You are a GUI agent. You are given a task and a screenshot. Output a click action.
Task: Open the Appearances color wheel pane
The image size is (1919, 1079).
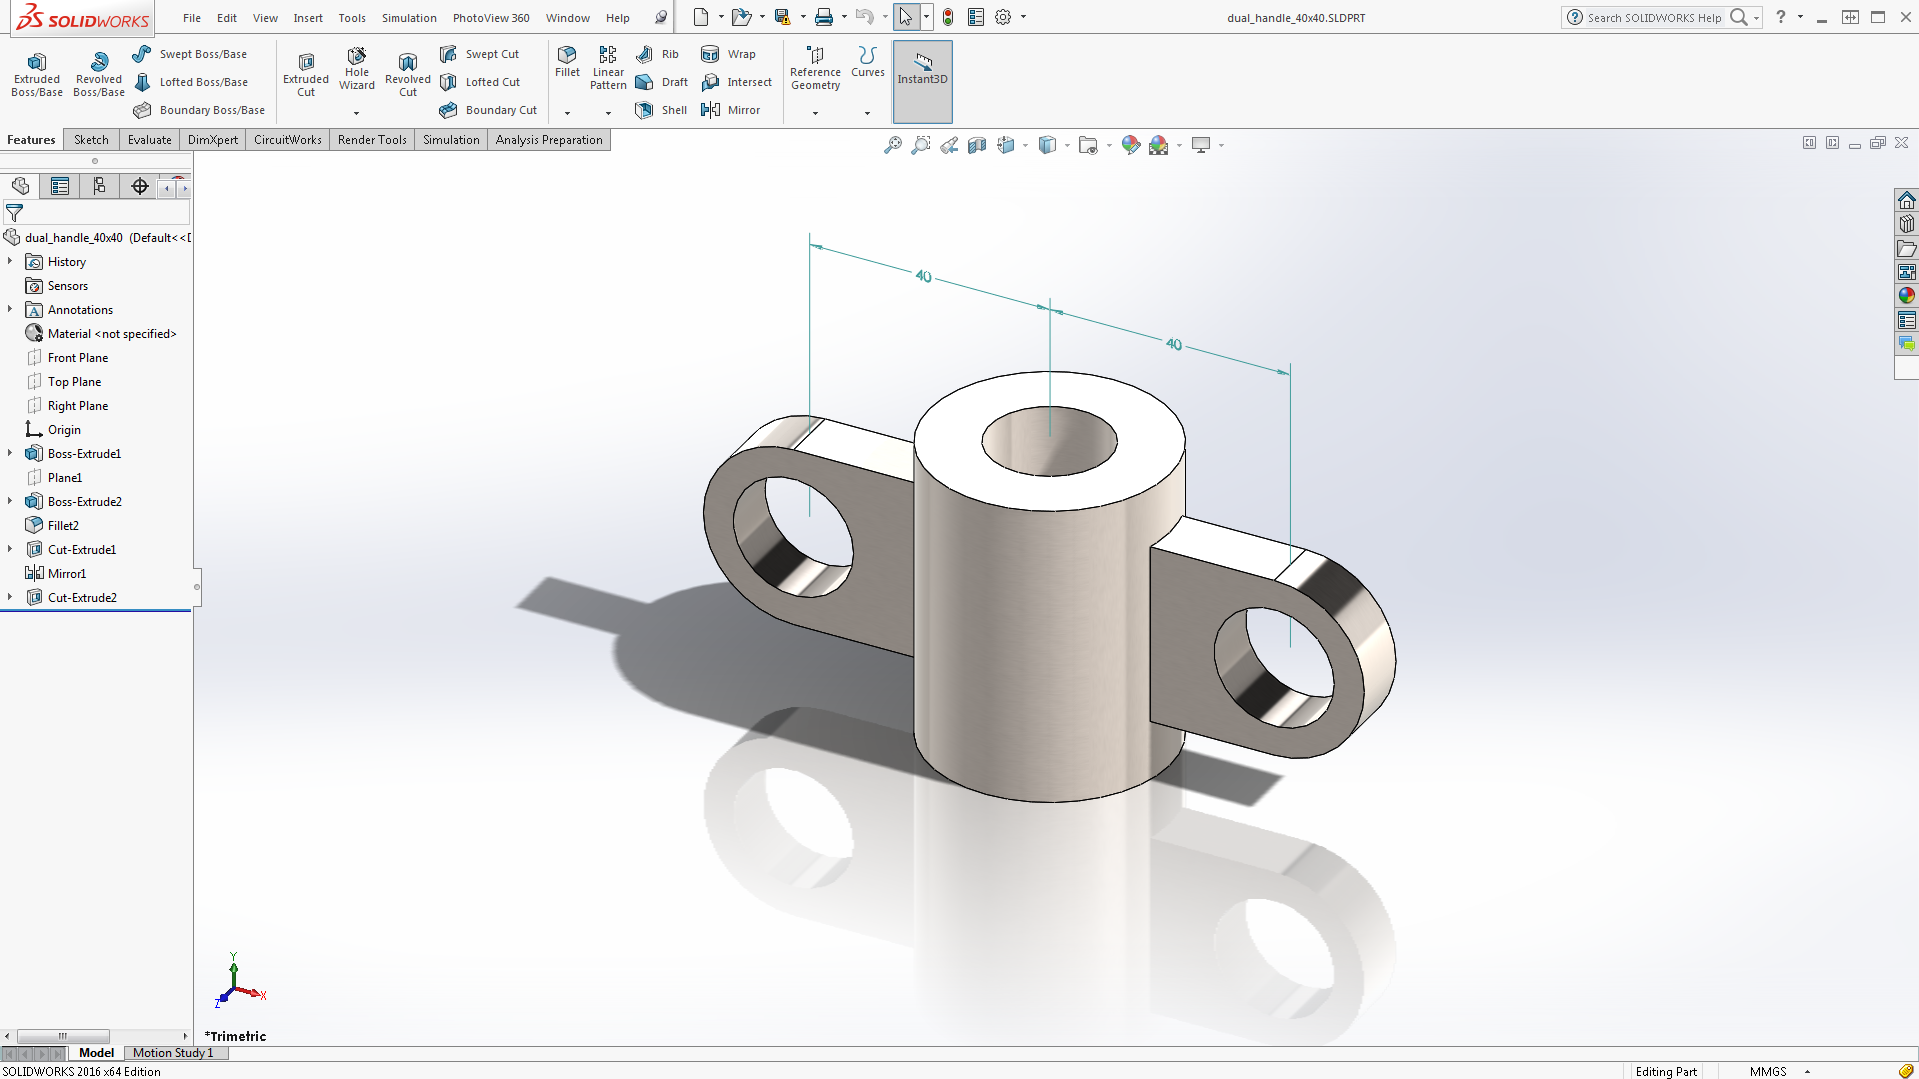[1906, 296]
